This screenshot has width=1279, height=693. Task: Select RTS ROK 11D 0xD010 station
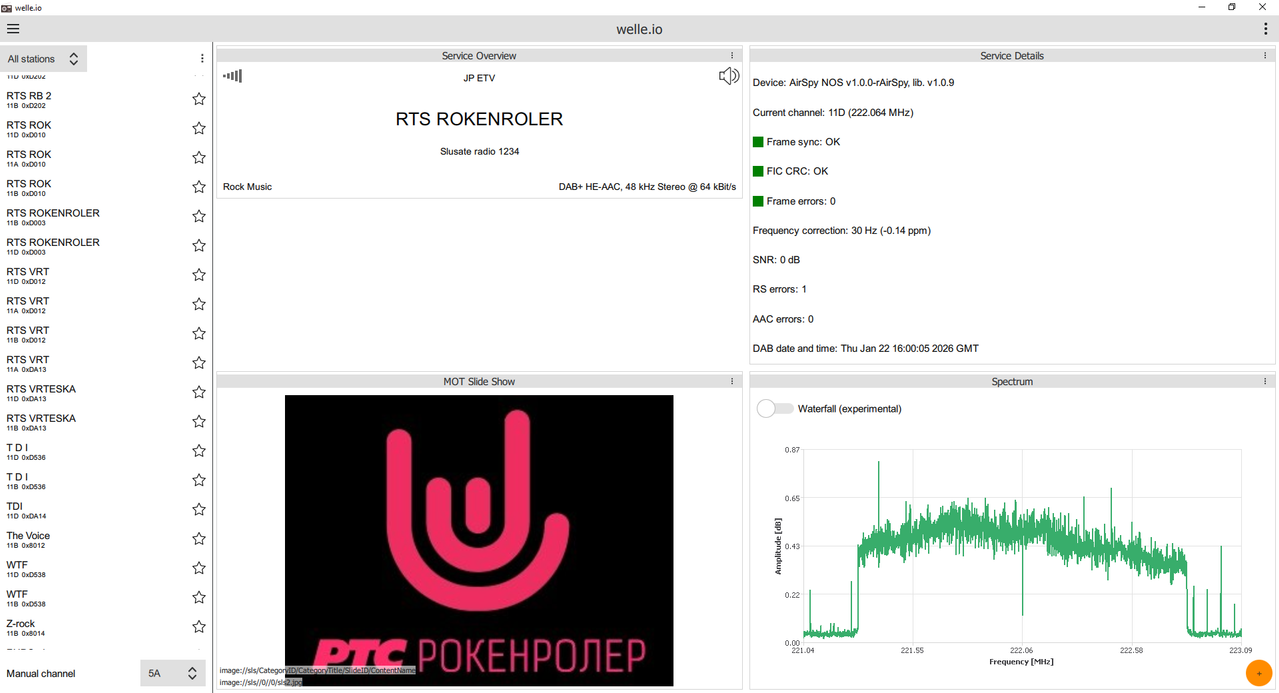pyautogui.click(x=95, y=128)
